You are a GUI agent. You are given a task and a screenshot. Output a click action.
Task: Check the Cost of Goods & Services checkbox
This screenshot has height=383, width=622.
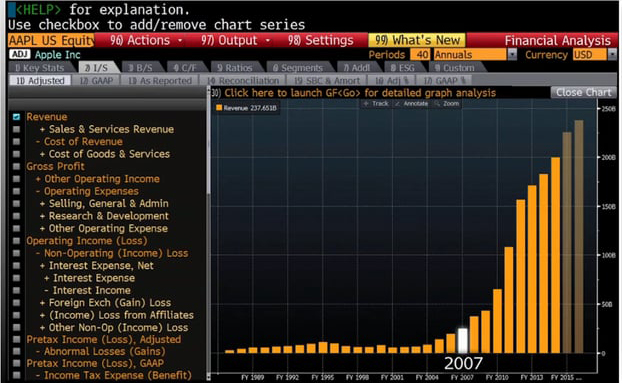point(16,154)
